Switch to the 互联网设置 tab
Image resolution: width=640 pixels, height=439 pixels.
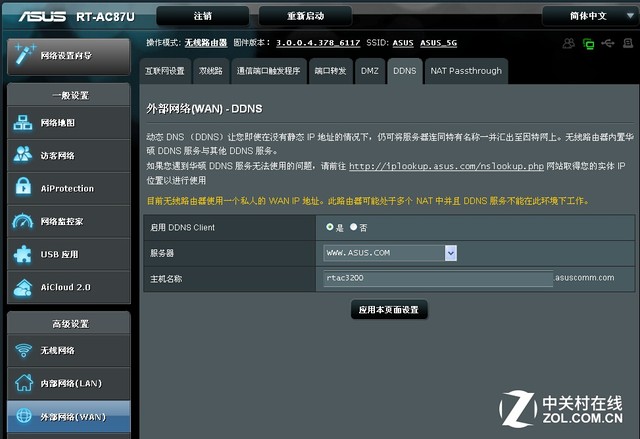pyautogui.click(x=165, y=71)
